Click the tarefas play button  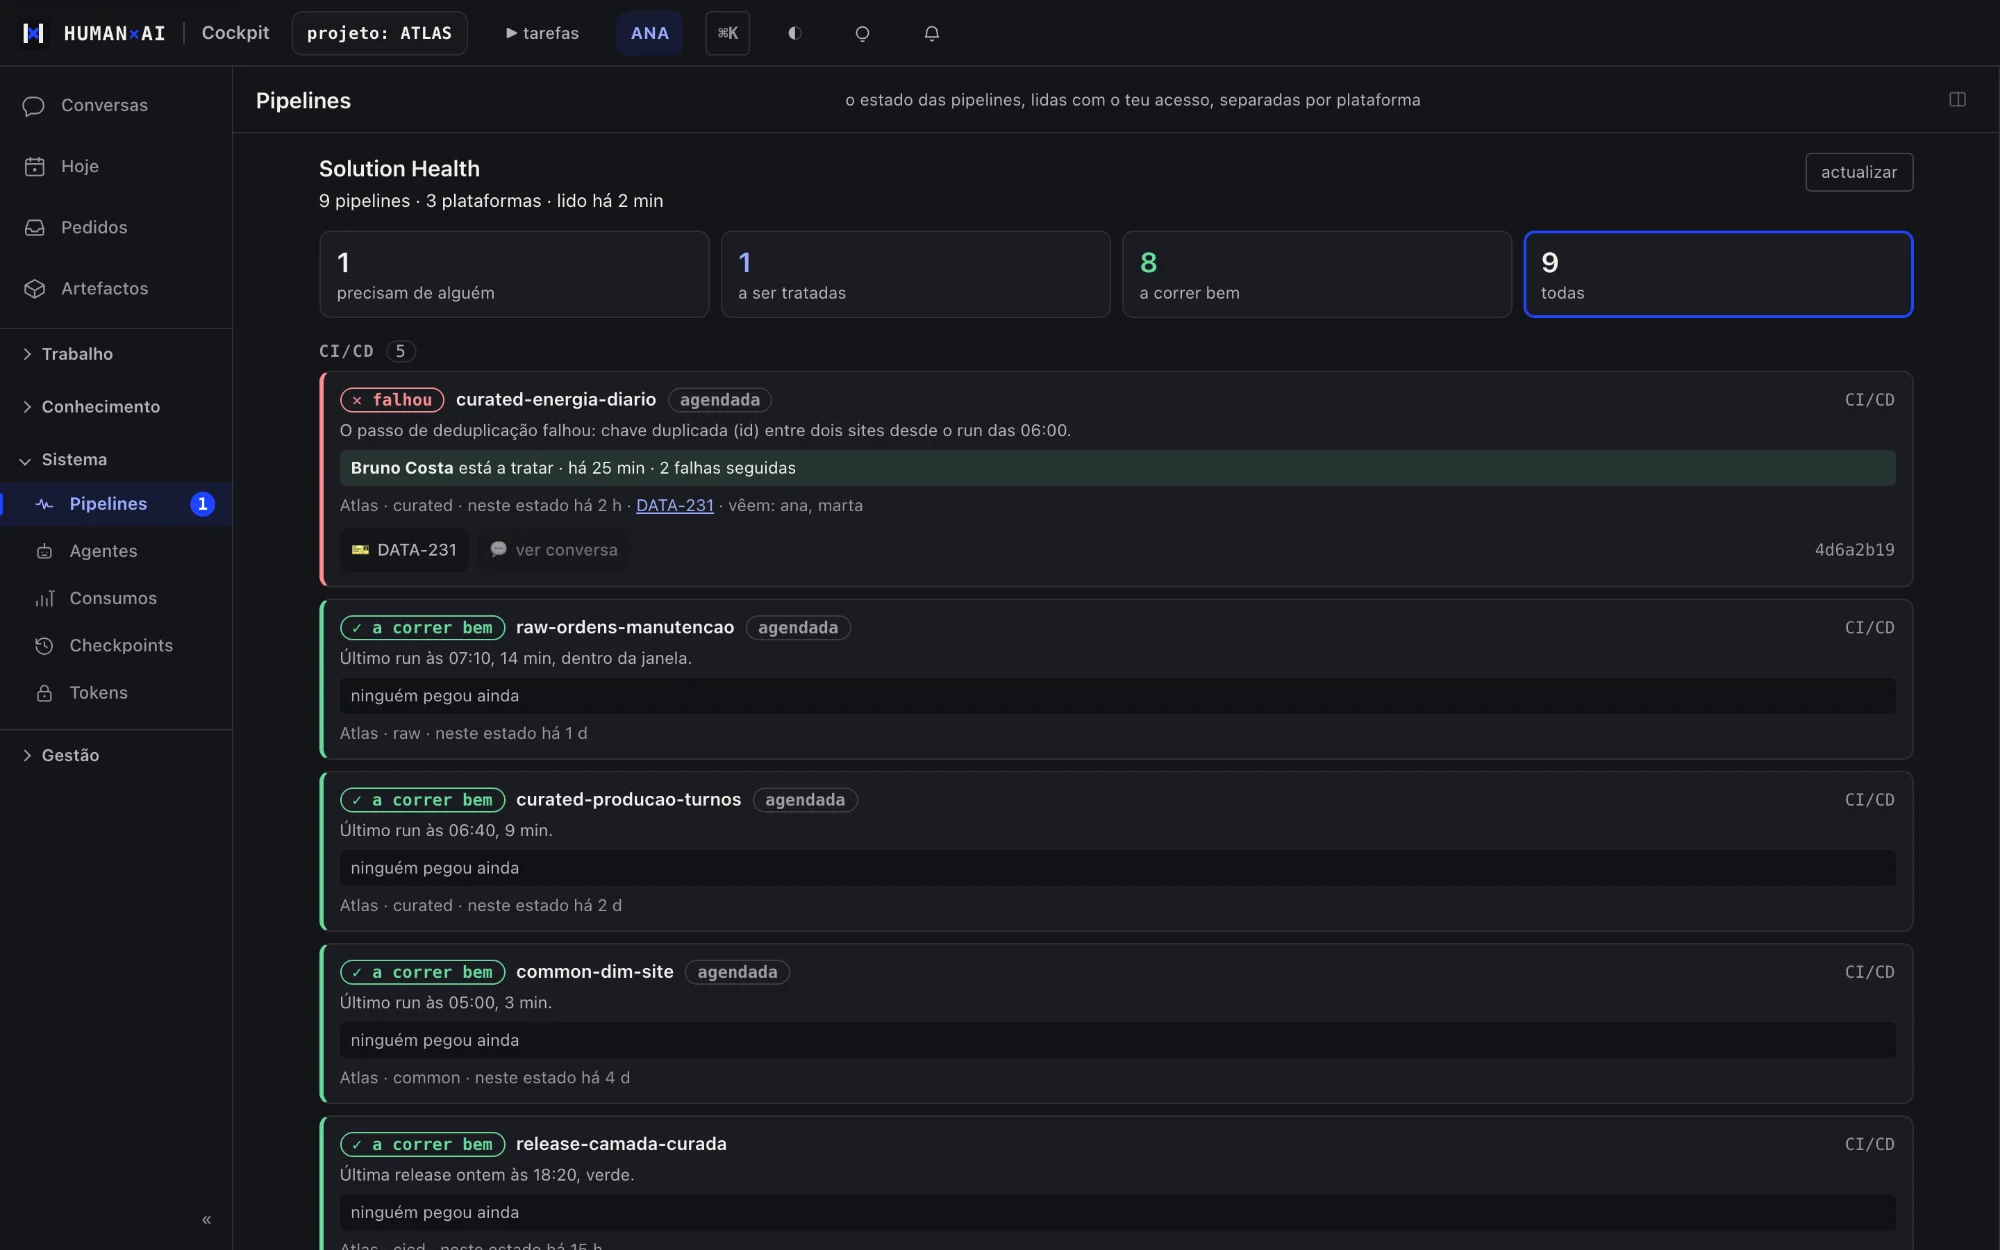point(542,33)
